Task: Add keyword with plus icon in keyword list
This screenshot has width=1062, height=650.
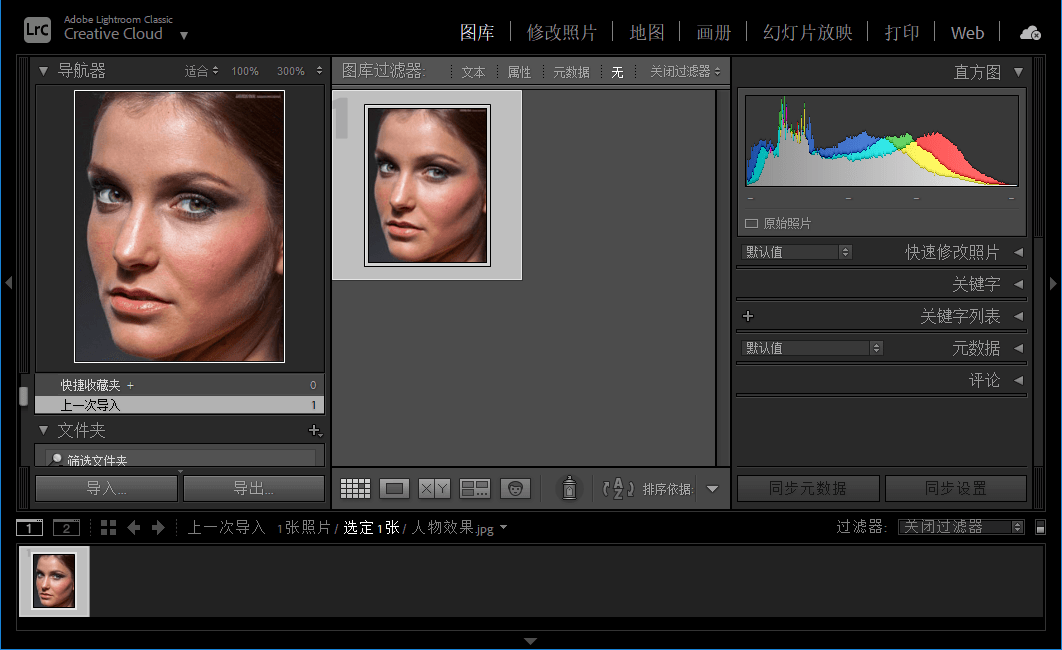Action: pyautogui.click(x=748, y=316)
